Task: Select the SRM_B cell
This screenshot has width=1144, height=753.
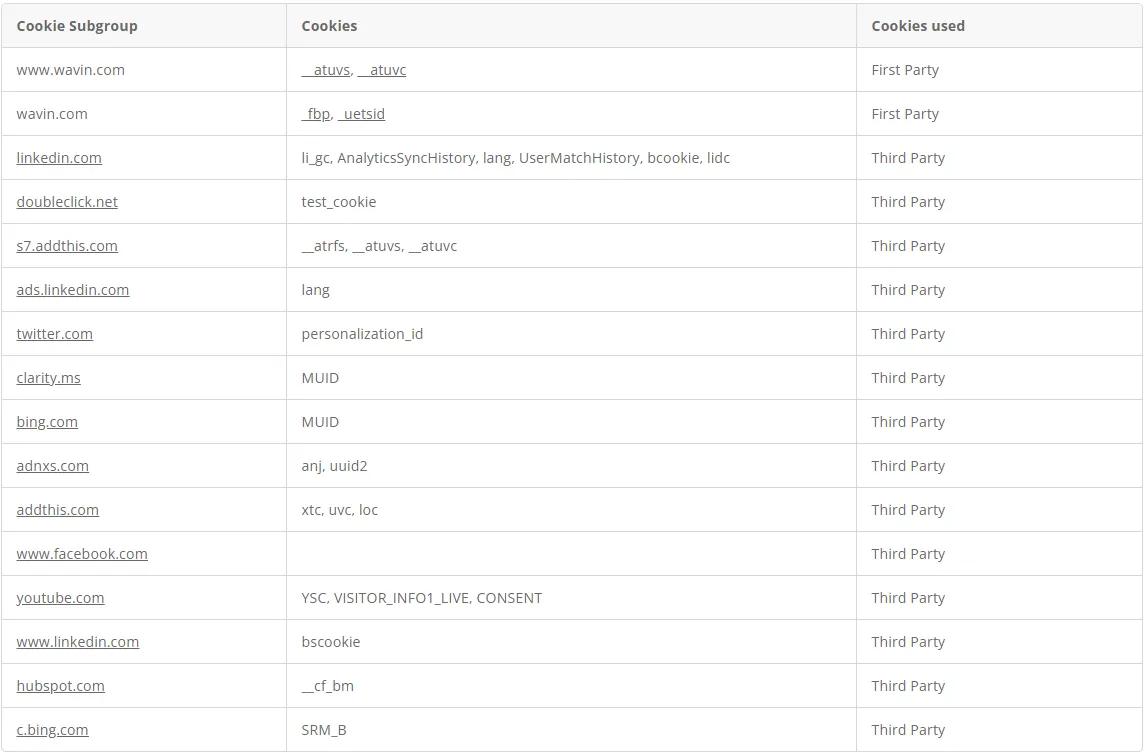Action: click(571, 730)
